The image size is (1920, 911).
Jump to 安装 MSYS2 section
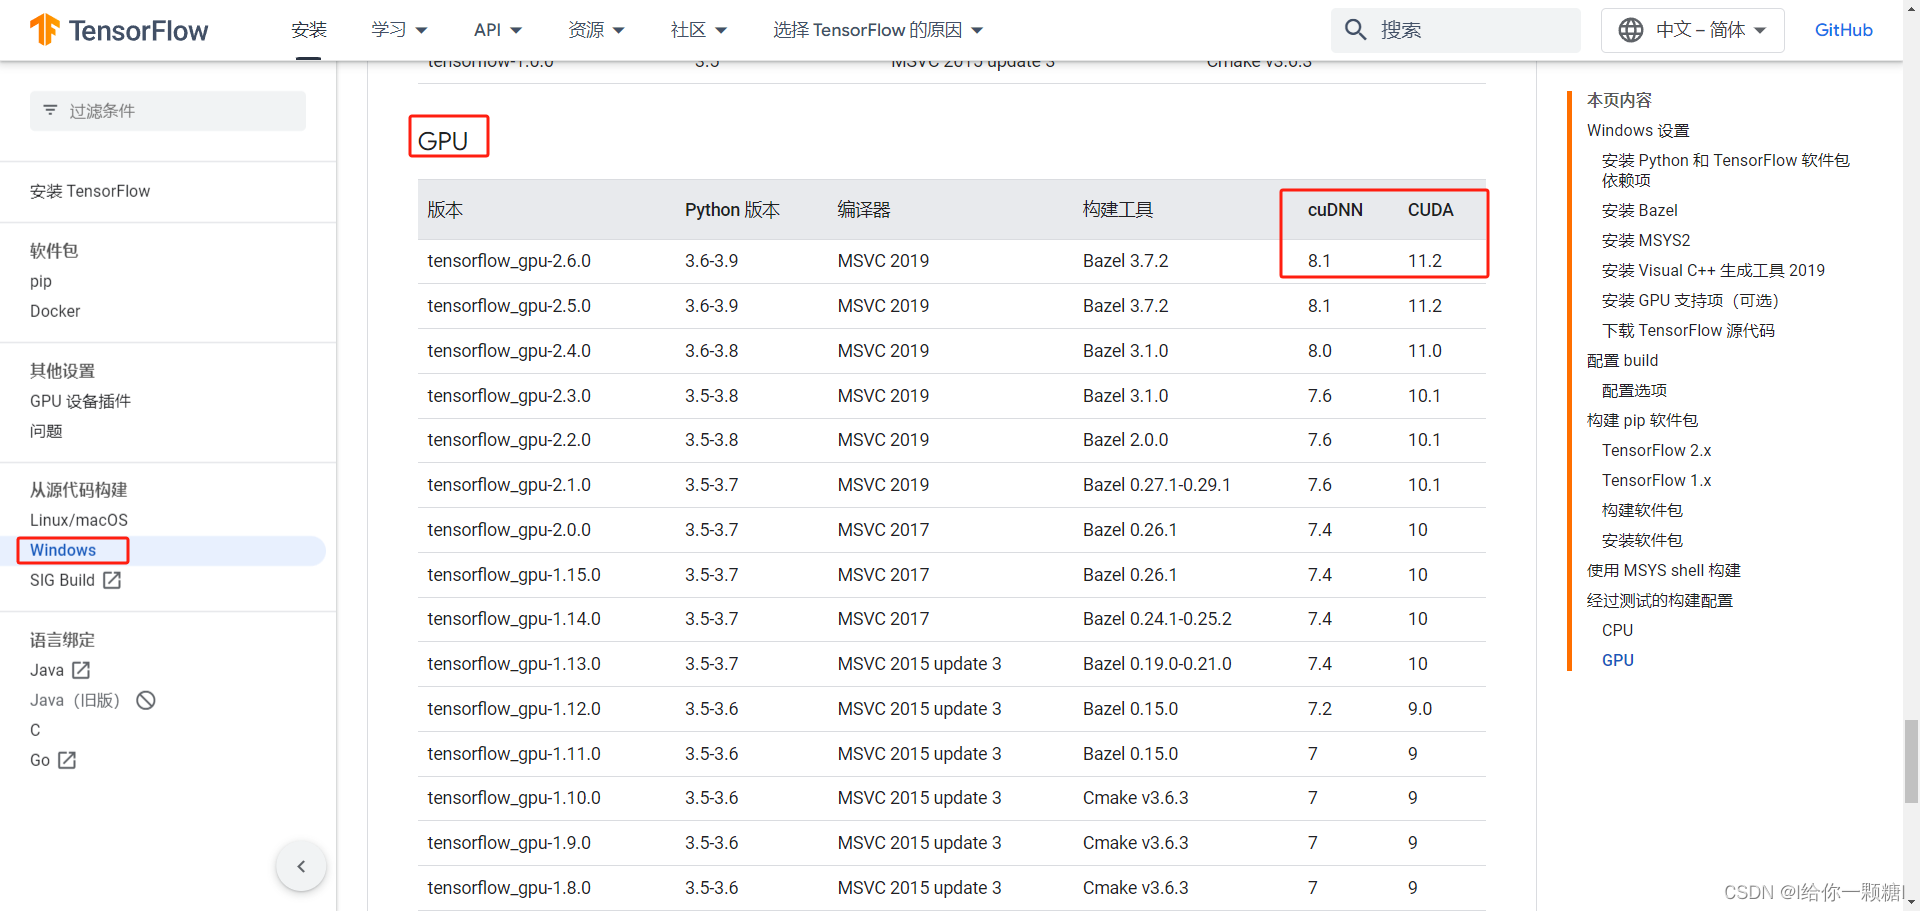pos(1646,240)
